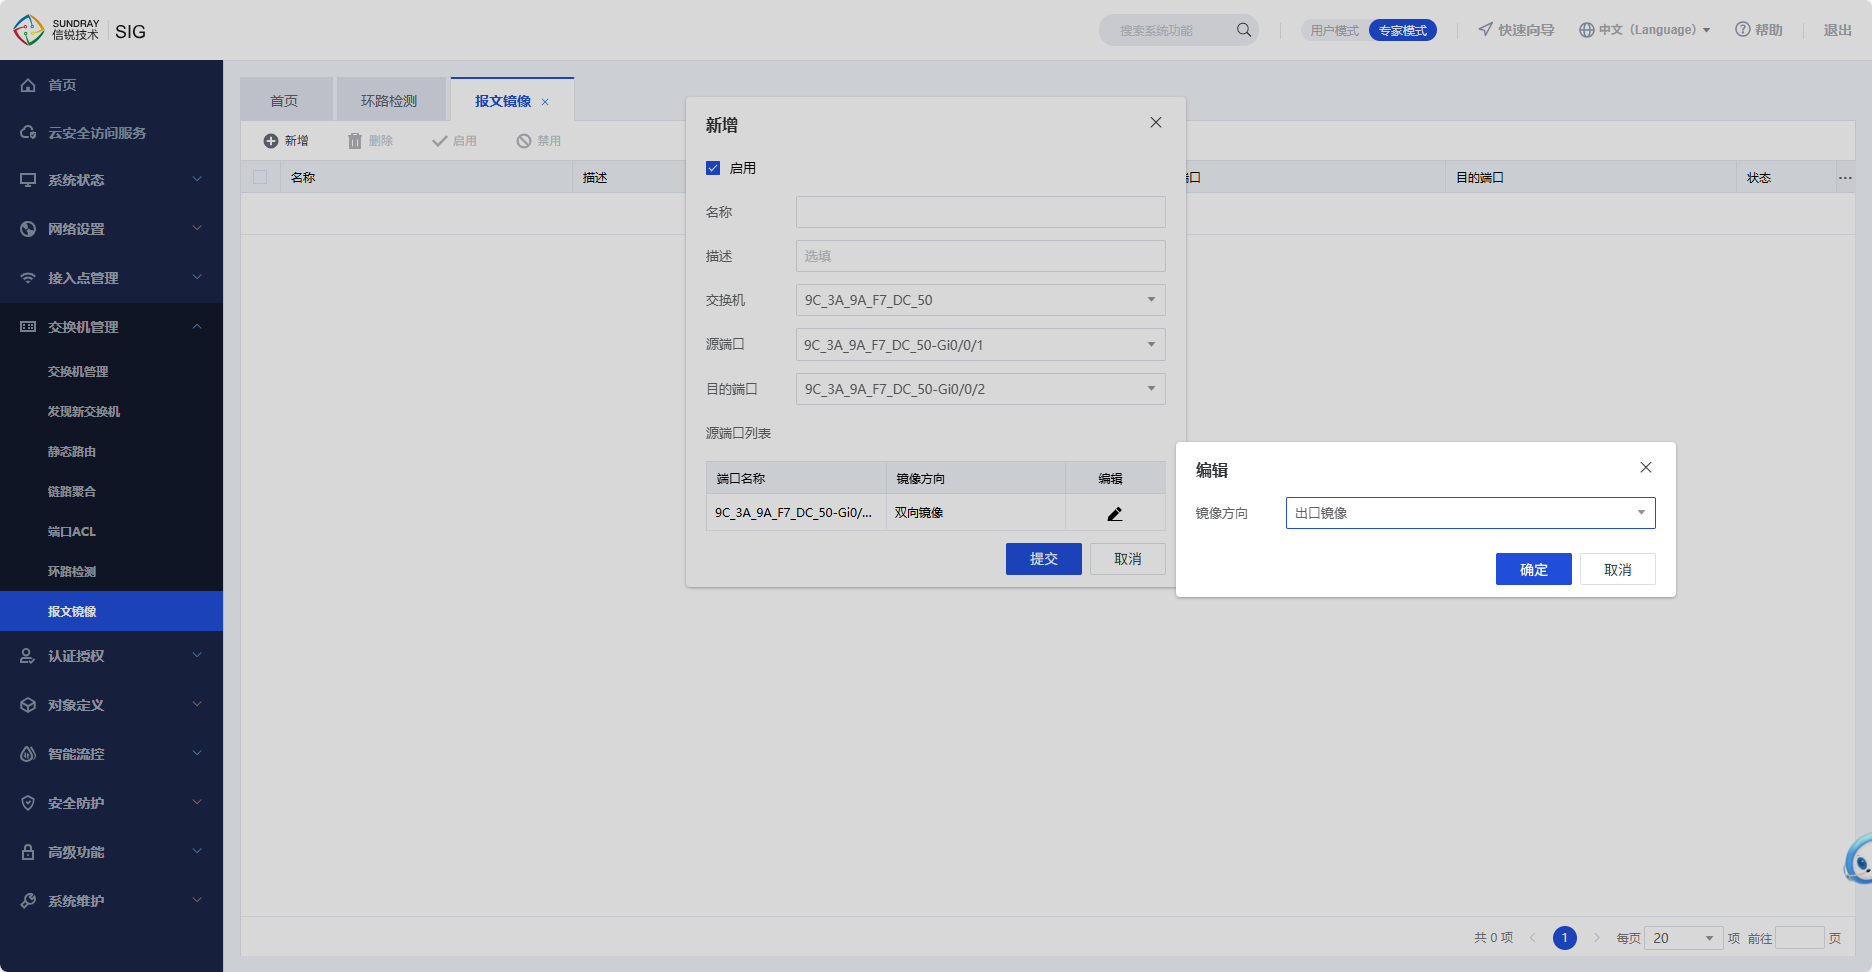Click the 描述 input field
1872x972 pixels.
pyautogui.click(x=981, y=256)
